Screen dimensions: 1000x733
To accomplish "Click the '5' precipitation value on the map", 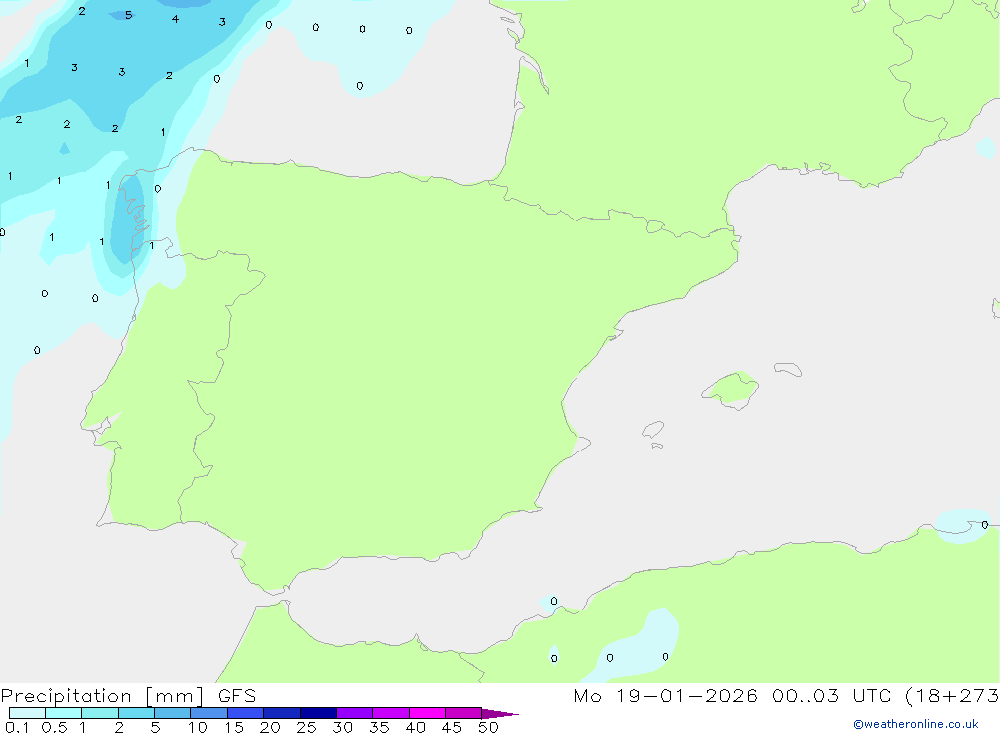I will 129,15.
